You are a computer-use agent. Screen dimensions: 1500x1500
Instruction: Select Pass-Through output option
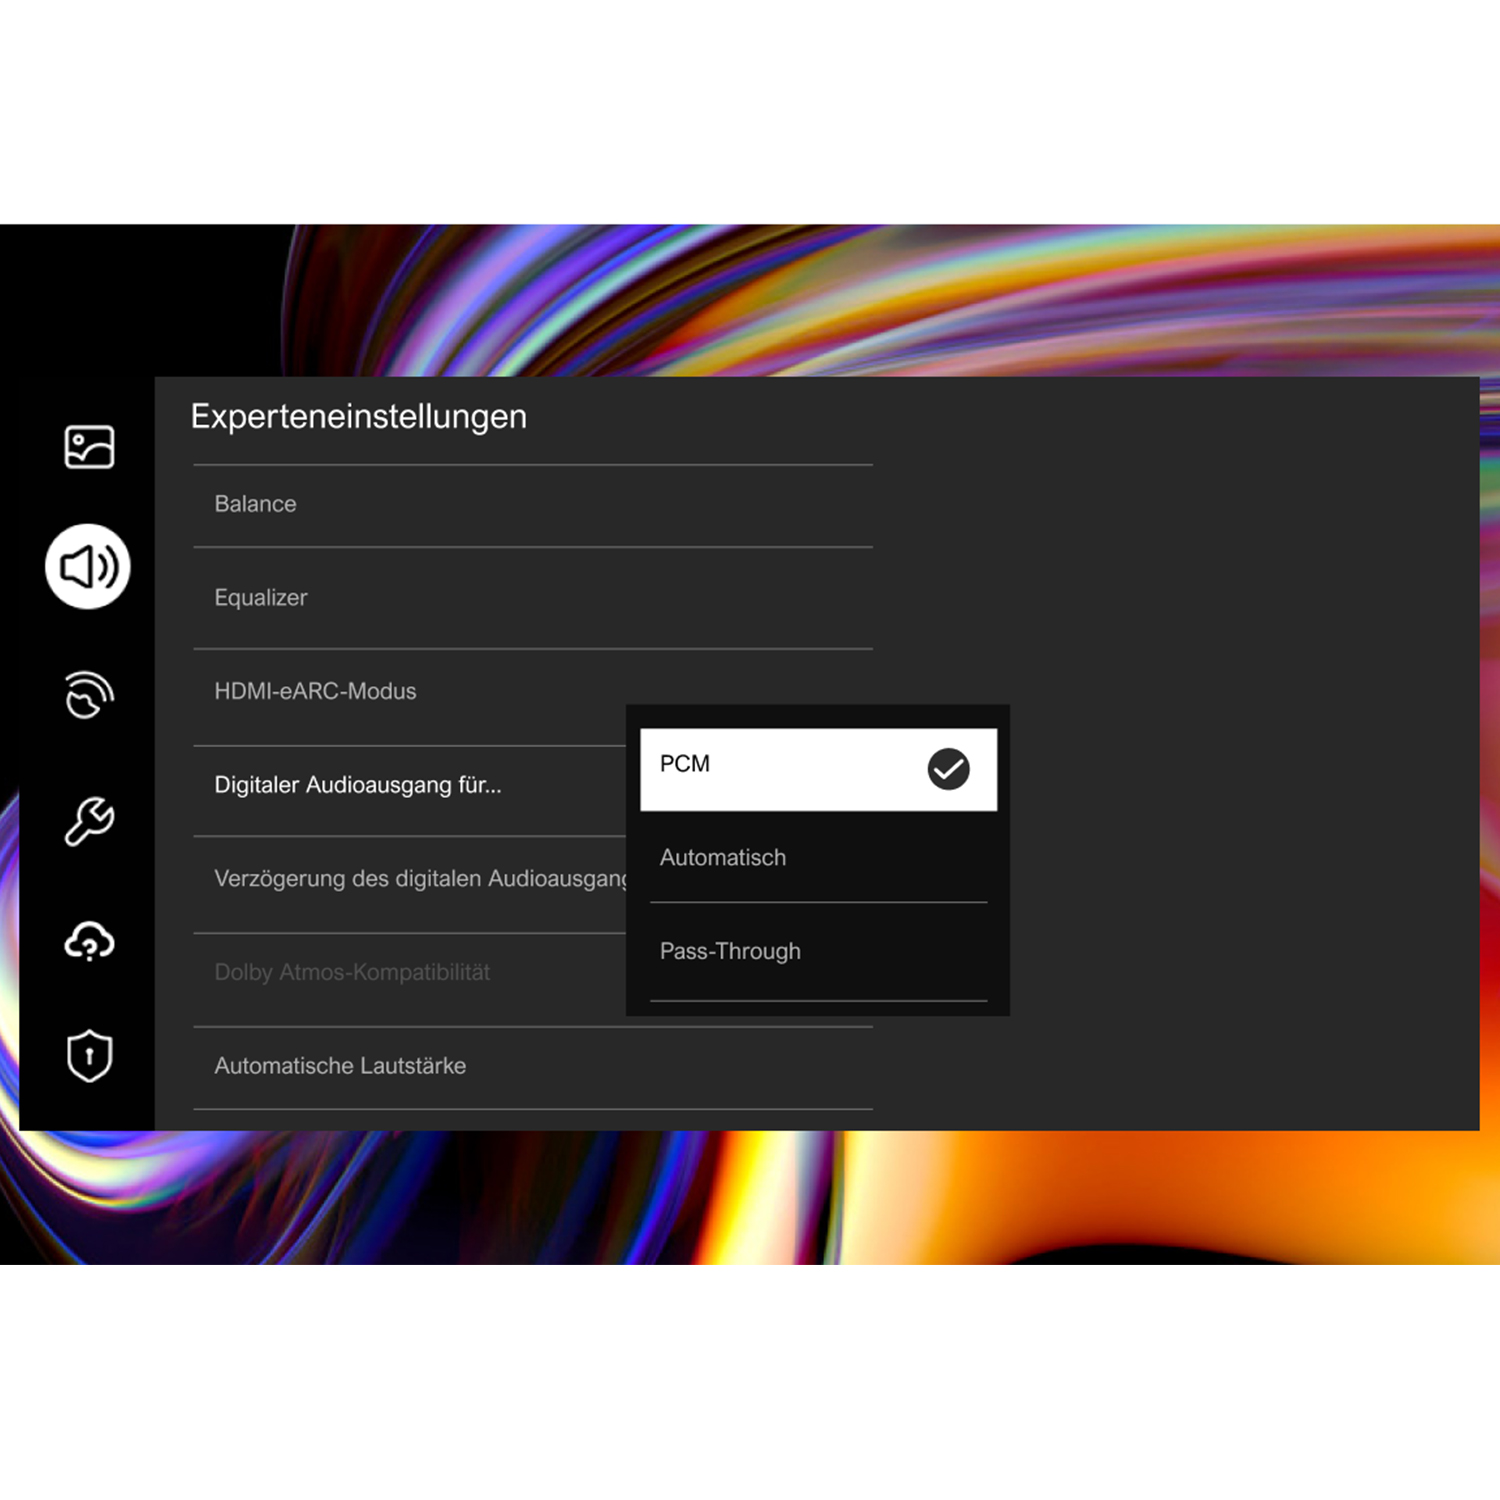tap(818, 952)
